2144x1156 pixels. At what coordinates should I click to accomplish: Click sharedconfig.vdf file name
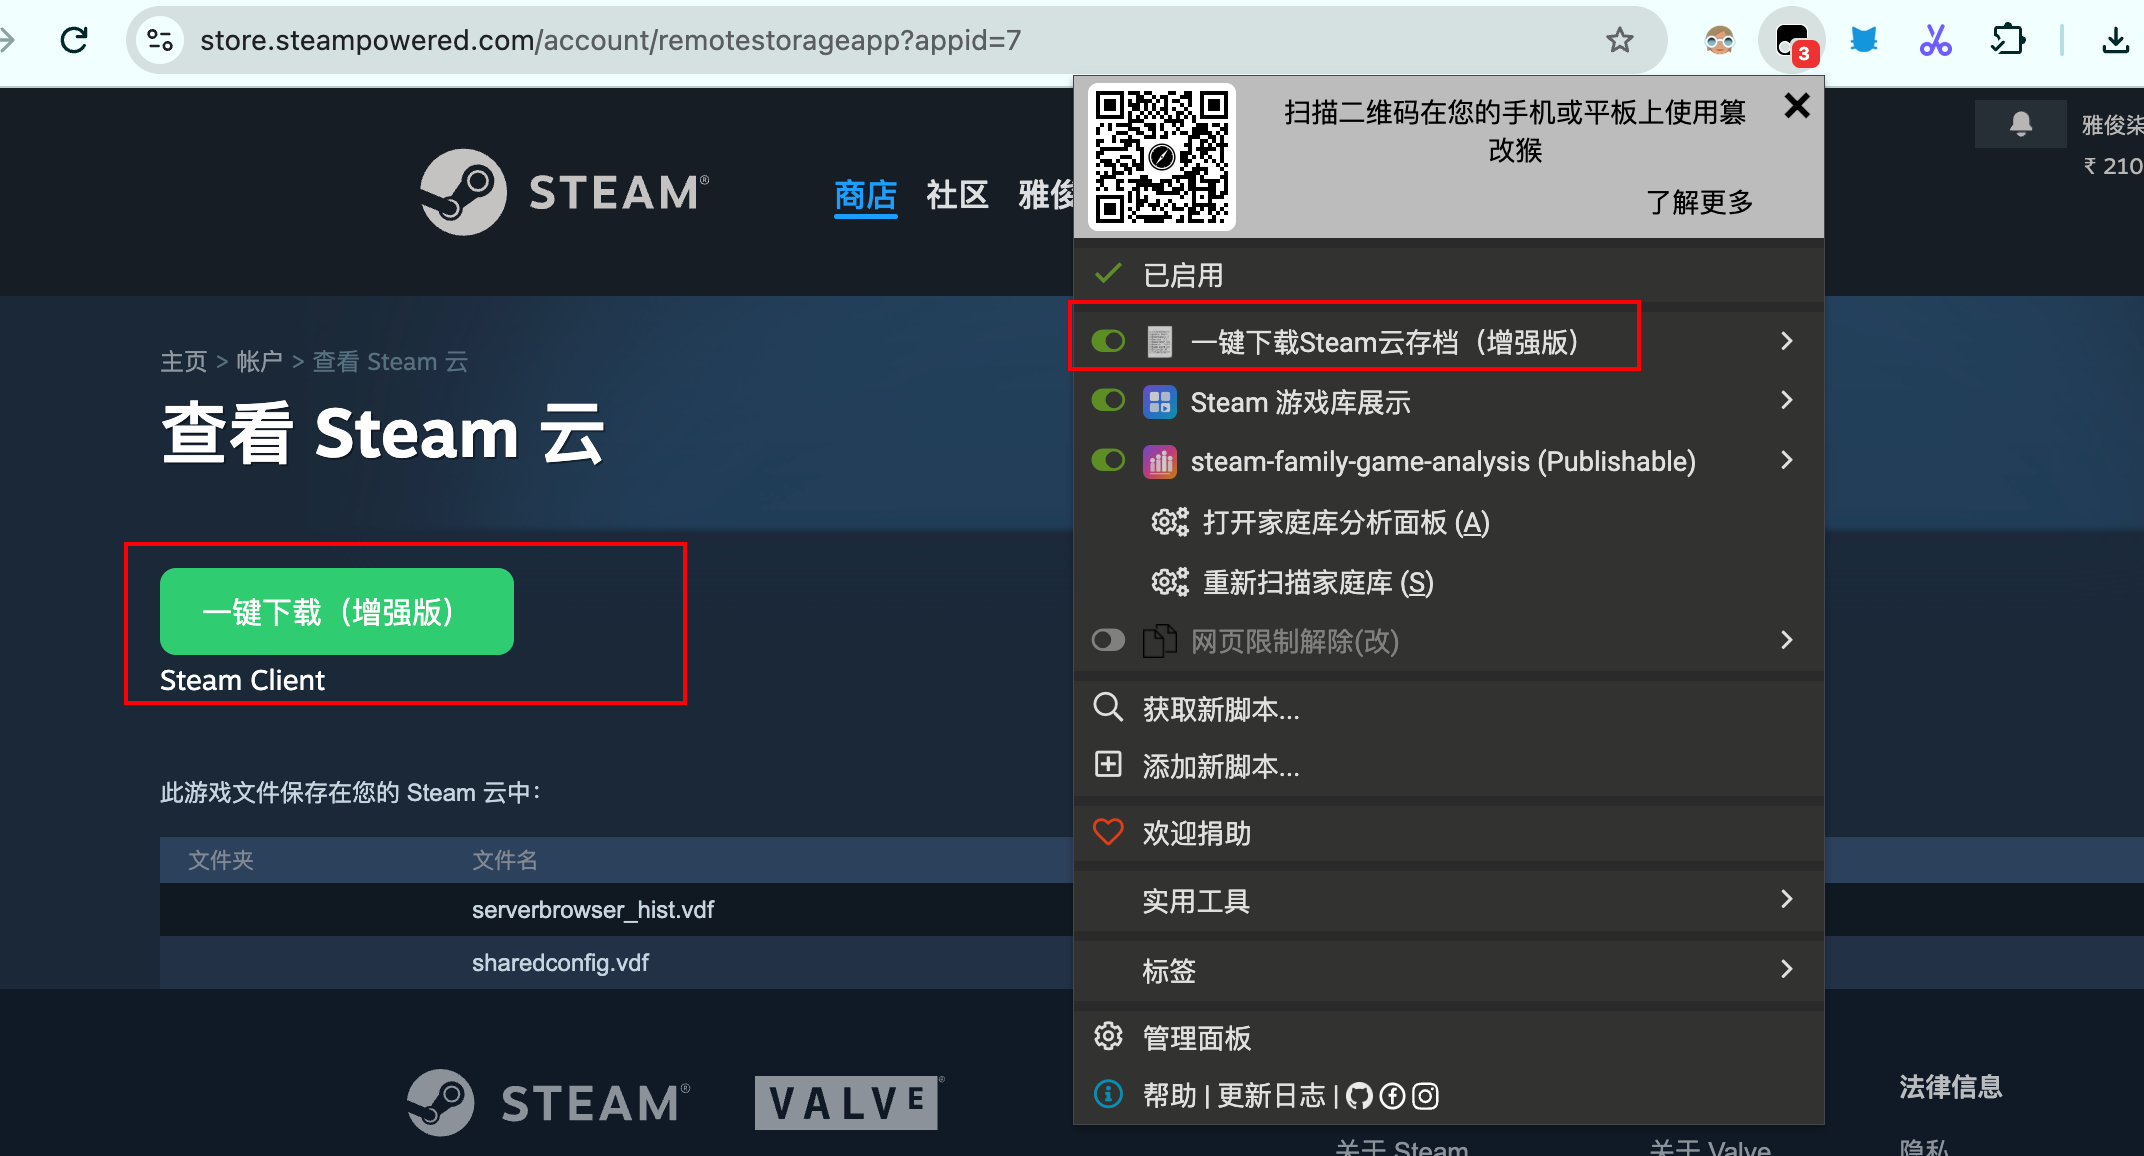coord(560,963)
